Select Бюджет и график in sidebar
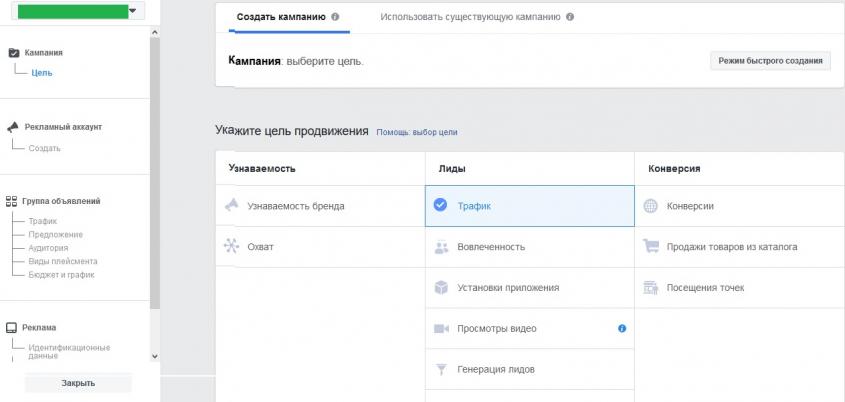Image resolution: width=845 pixels, height=402 pixels. pos(61,275)
